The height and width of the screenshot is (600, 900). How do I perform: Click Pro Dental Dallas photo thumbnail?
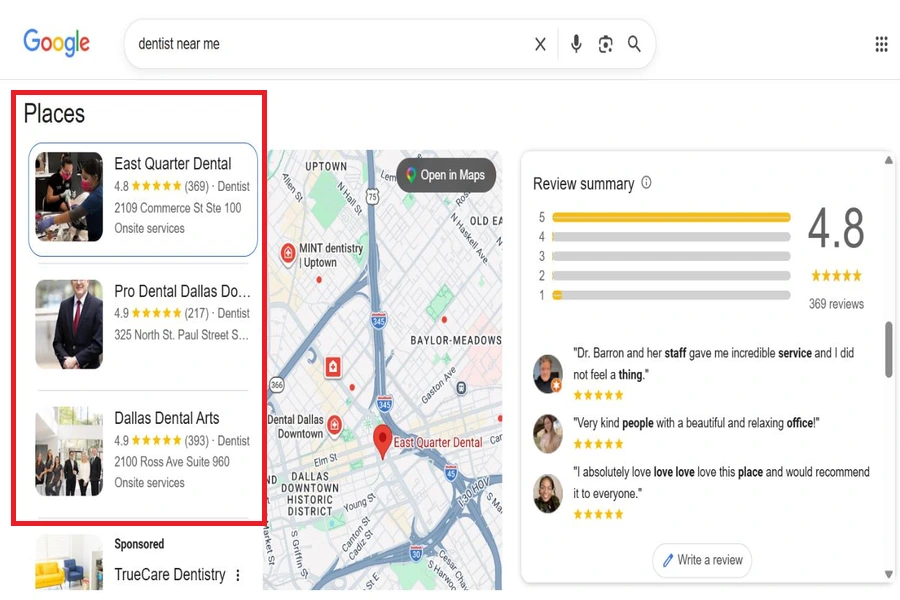tap(69, 324)
